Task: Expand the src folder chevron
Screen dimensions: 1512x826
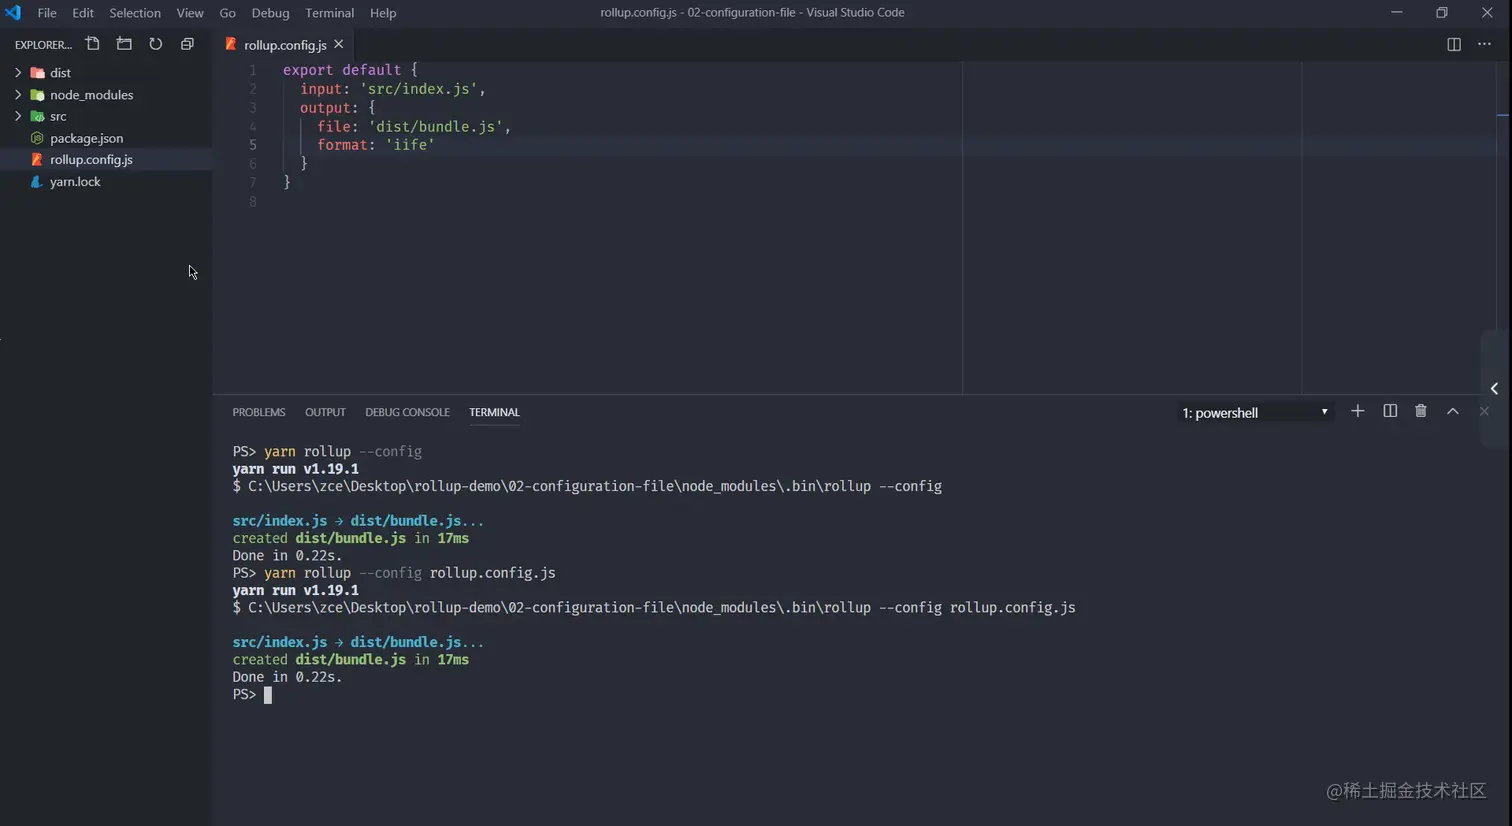Action: tap(18, 116)
